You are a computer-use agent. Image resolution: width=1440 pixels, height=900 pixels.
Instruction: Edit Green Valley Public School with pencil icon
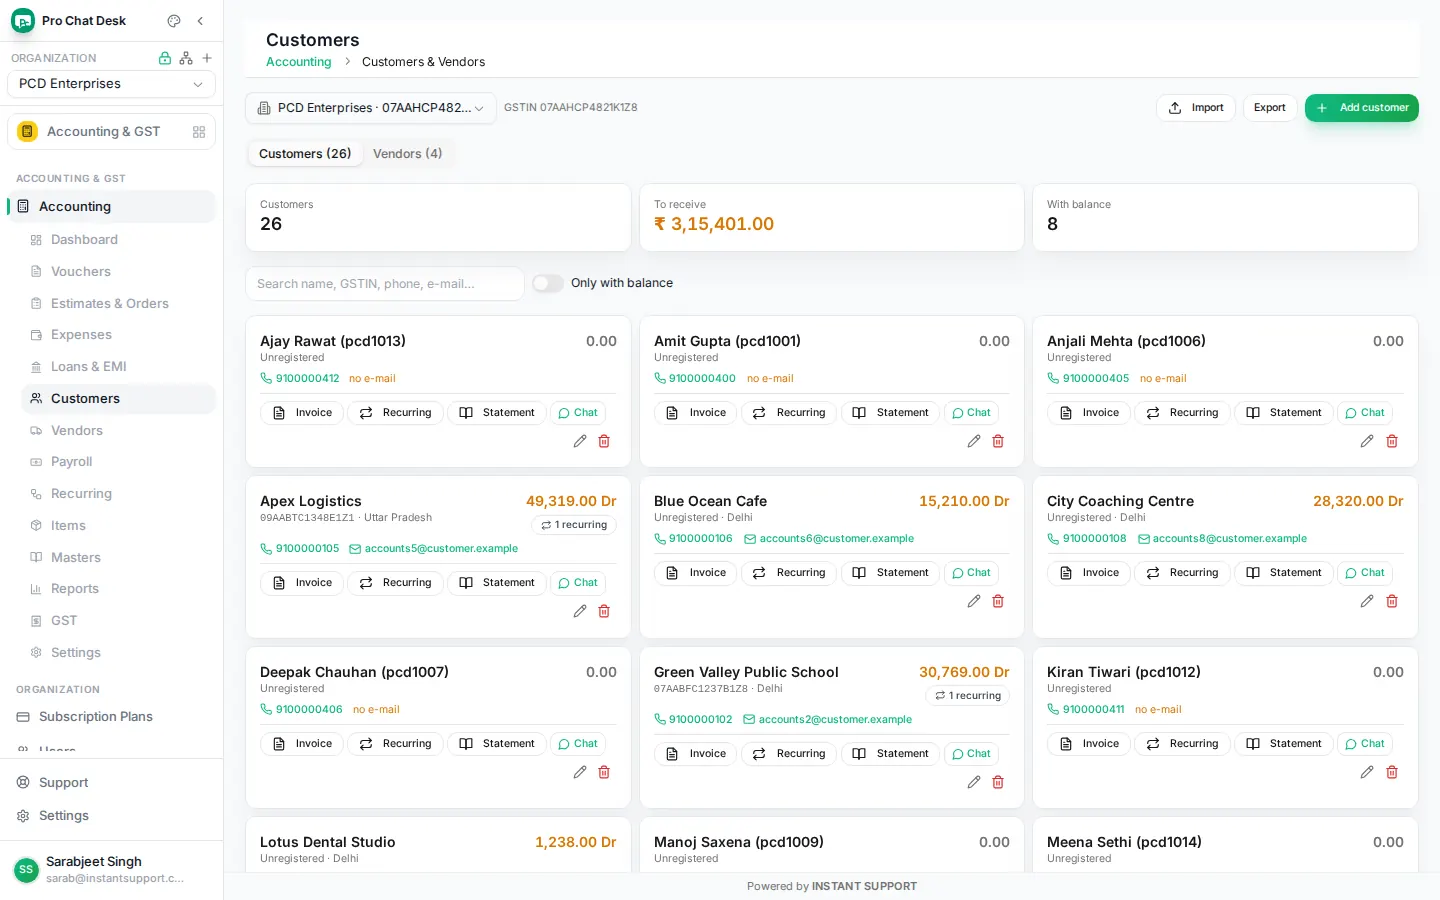click(974, 782)
